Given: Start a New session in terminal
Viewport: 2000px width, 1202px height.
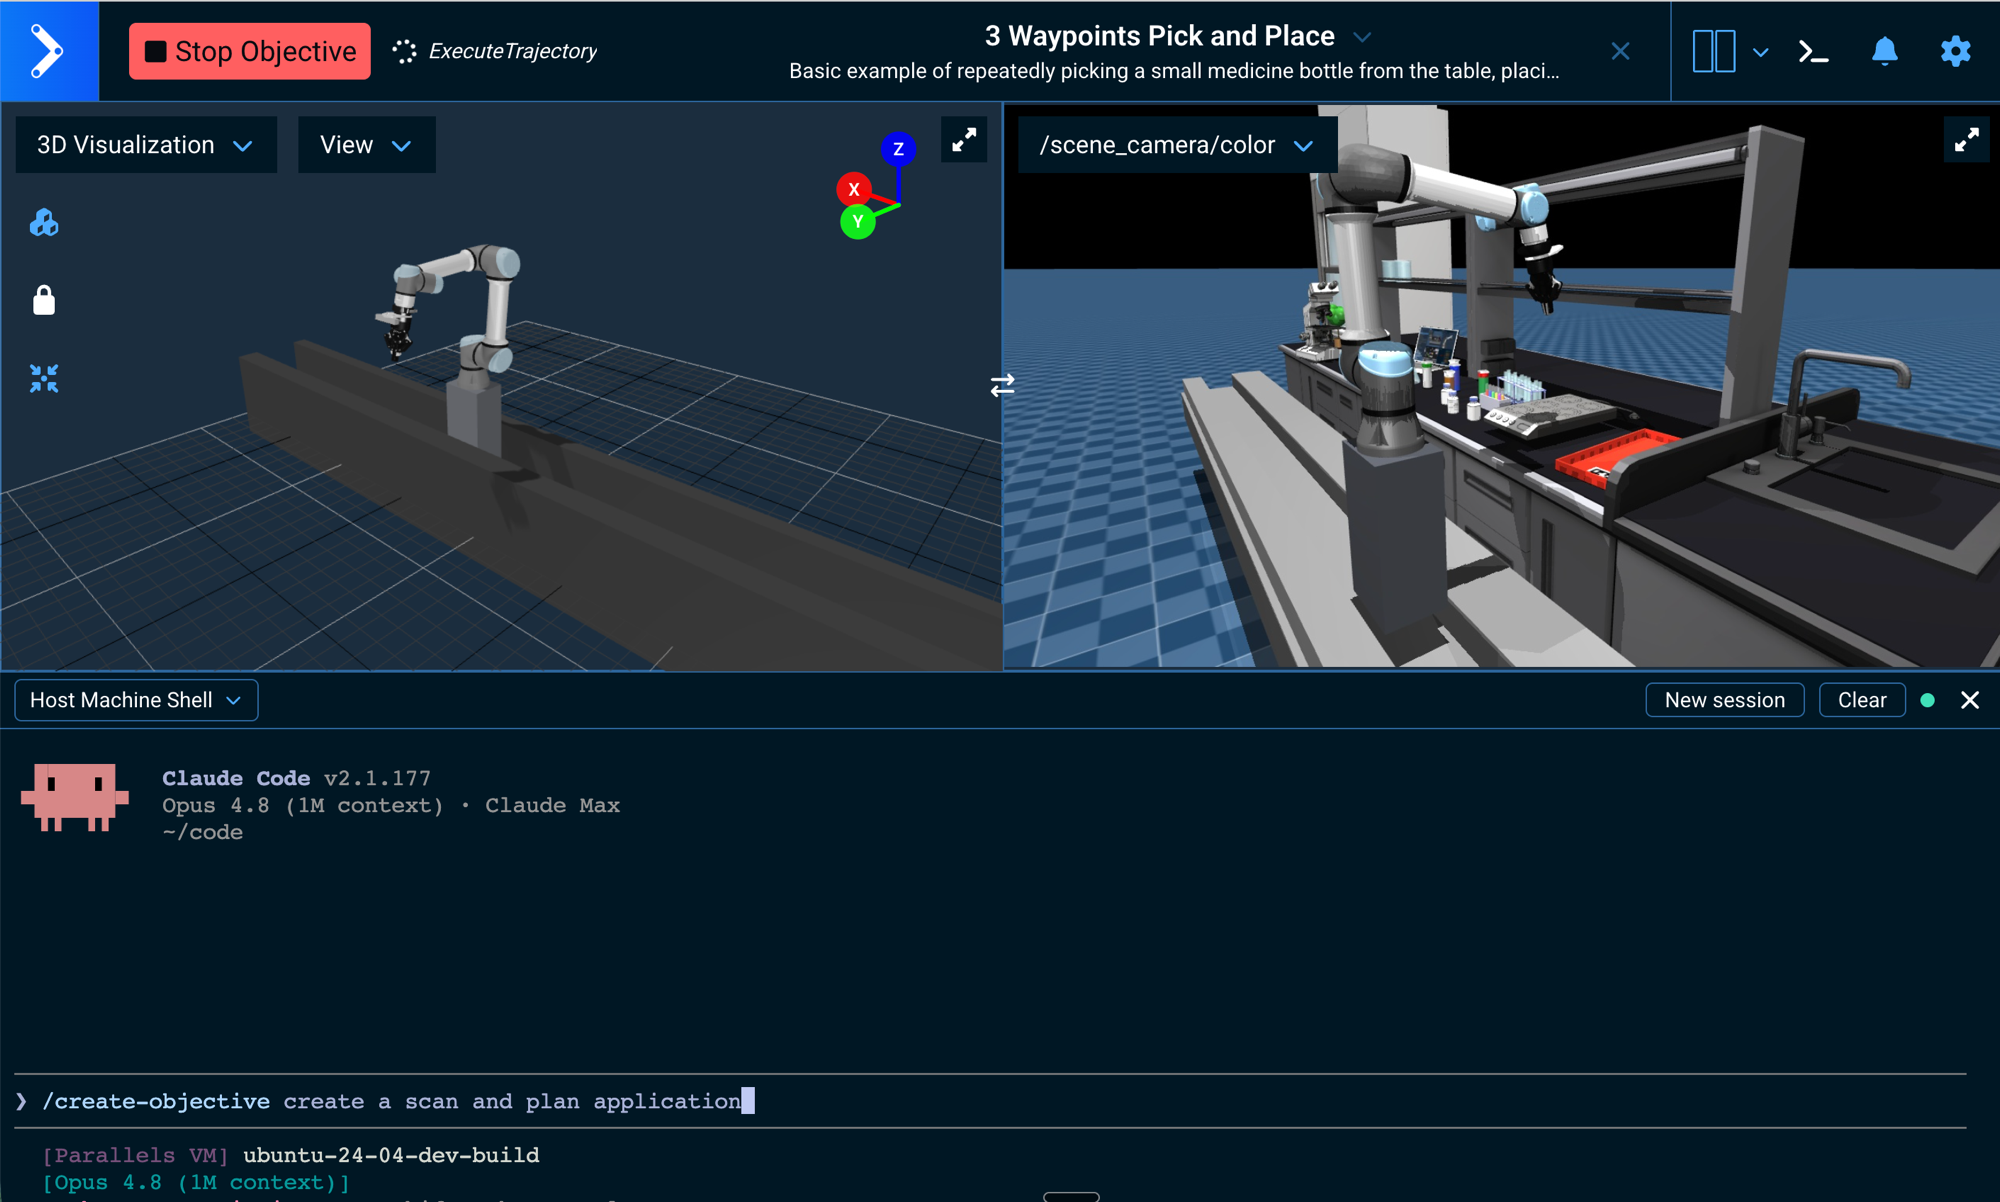Looking at the screenshot, I should coord(1724,700).
